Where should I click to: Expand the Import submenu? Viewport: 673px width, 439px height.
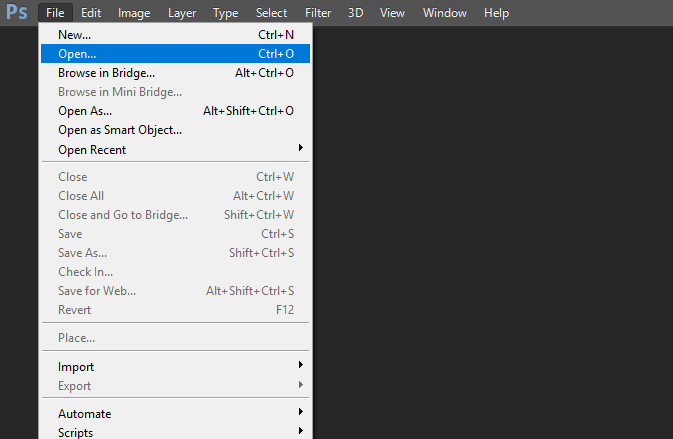176,366
